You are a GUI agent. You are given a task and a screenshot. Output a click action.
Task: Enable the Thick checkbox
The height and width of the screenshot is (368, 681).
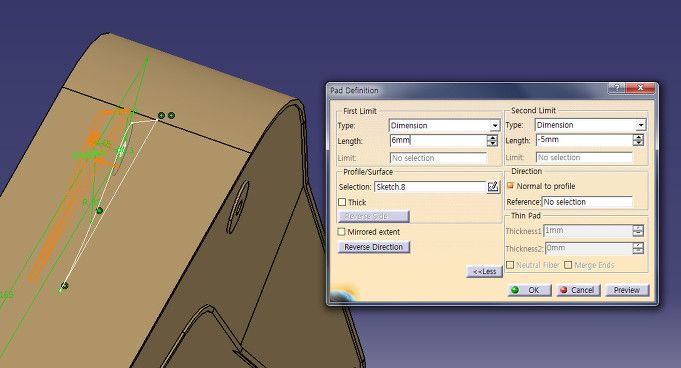point(342,202)
